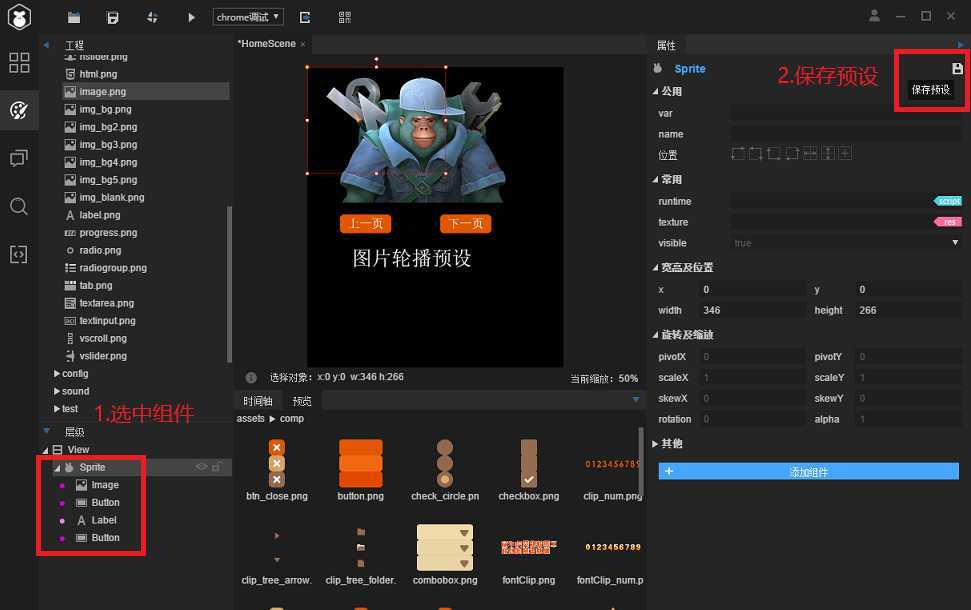Open the code mode sidebar icon
This screenshot has width=971, height=610.
click(x=19, y=254)
